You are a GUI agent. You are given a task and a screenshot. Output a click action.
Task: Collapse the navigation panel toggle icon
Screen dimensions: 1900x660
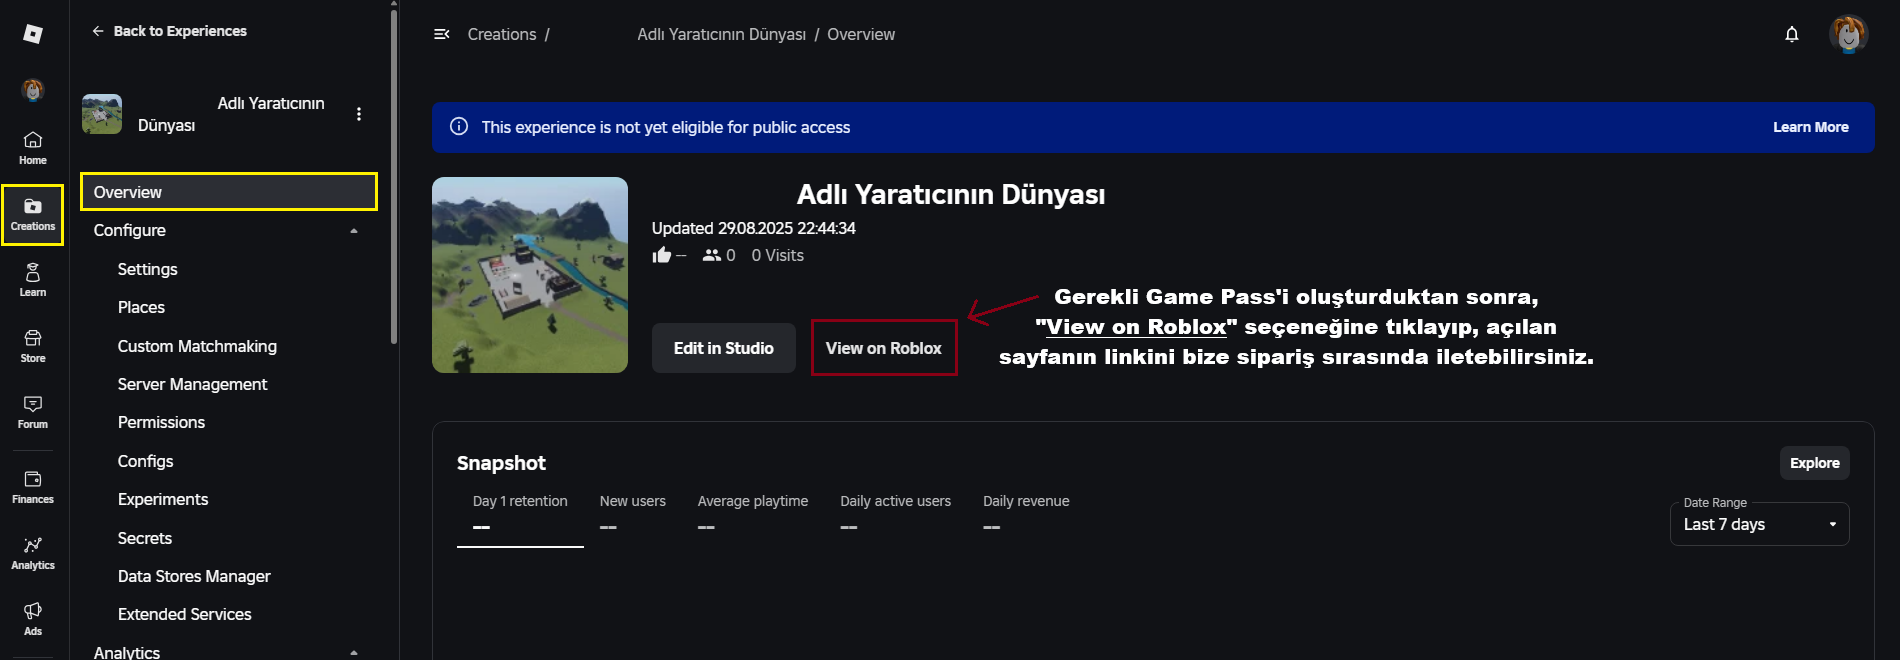click(441, 34)
